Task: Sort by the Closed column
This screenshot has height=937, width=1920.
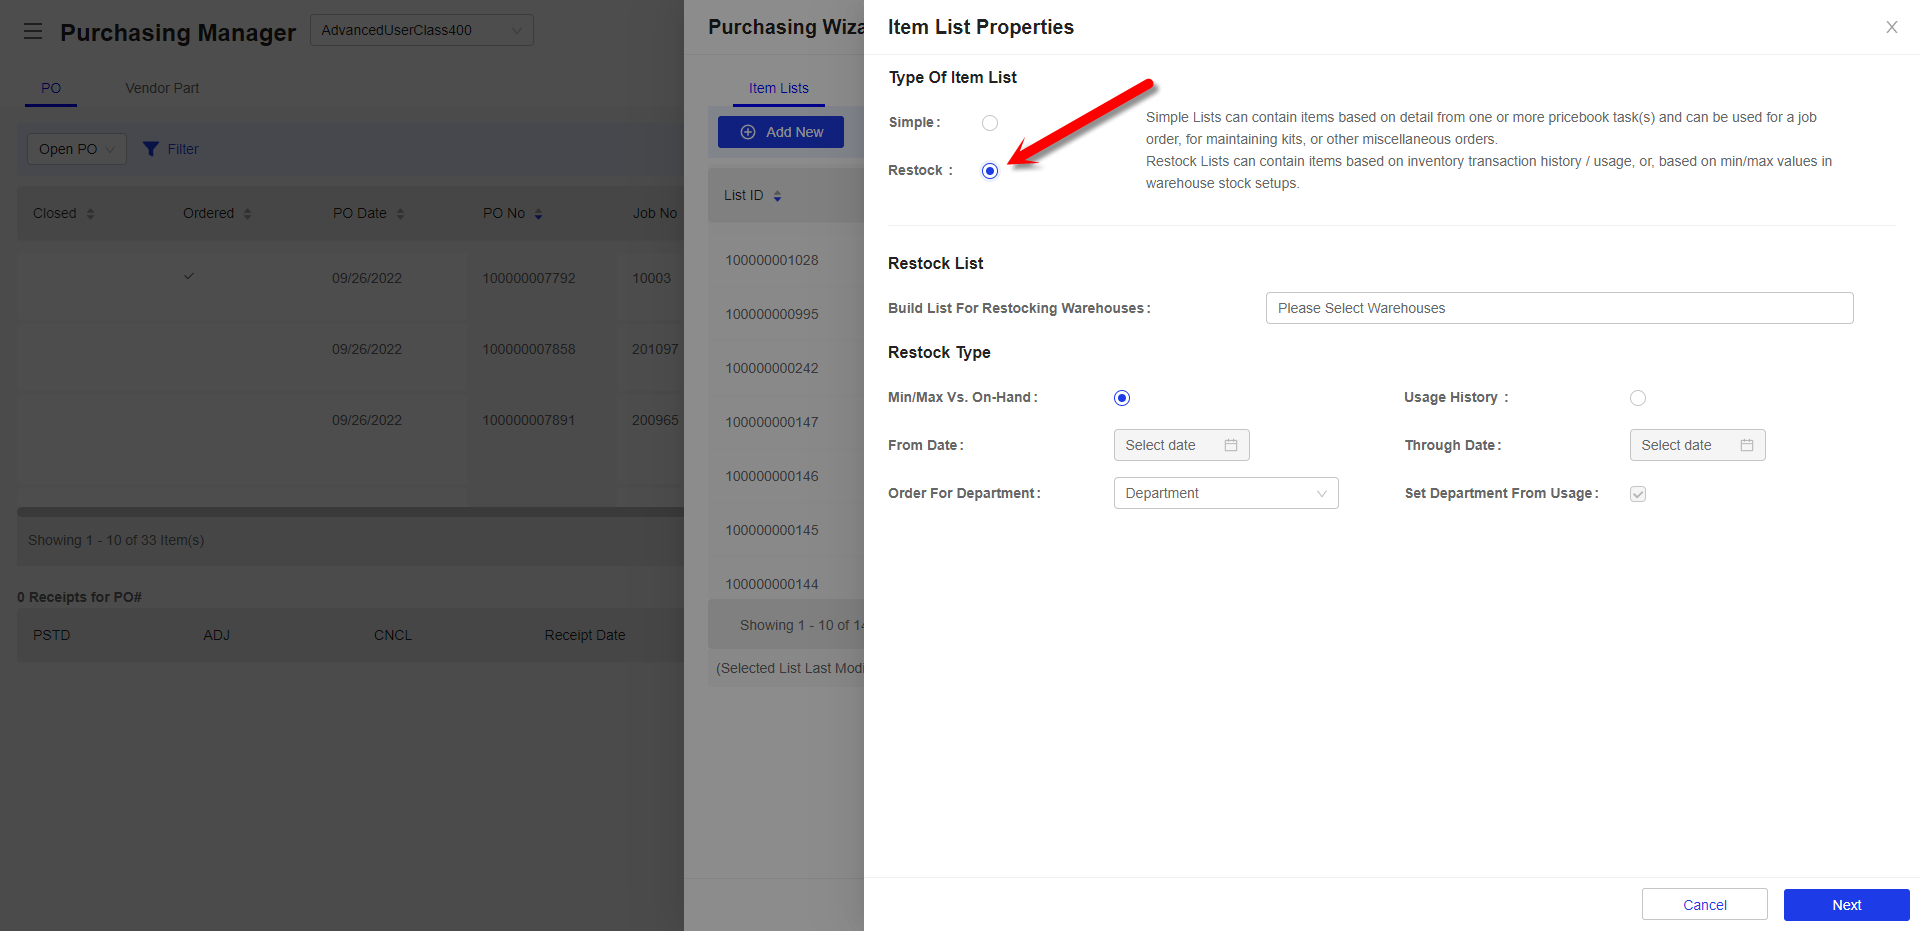Action: tap(89, 213)
